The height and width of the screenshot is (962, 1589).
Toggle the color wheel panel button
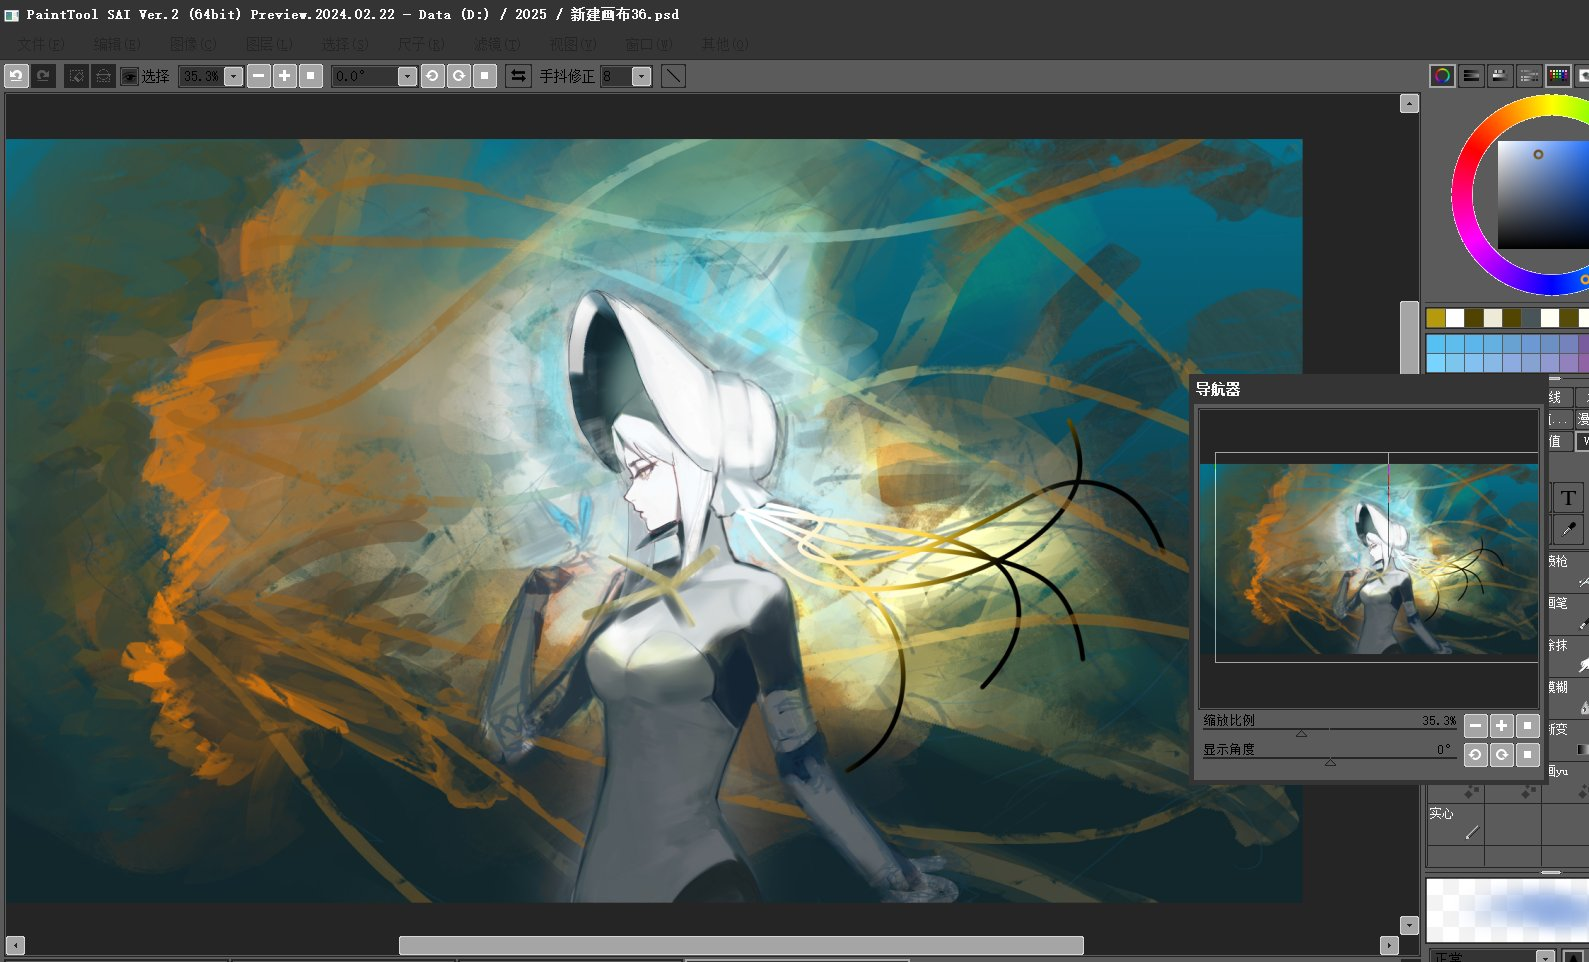(1442, 76)
